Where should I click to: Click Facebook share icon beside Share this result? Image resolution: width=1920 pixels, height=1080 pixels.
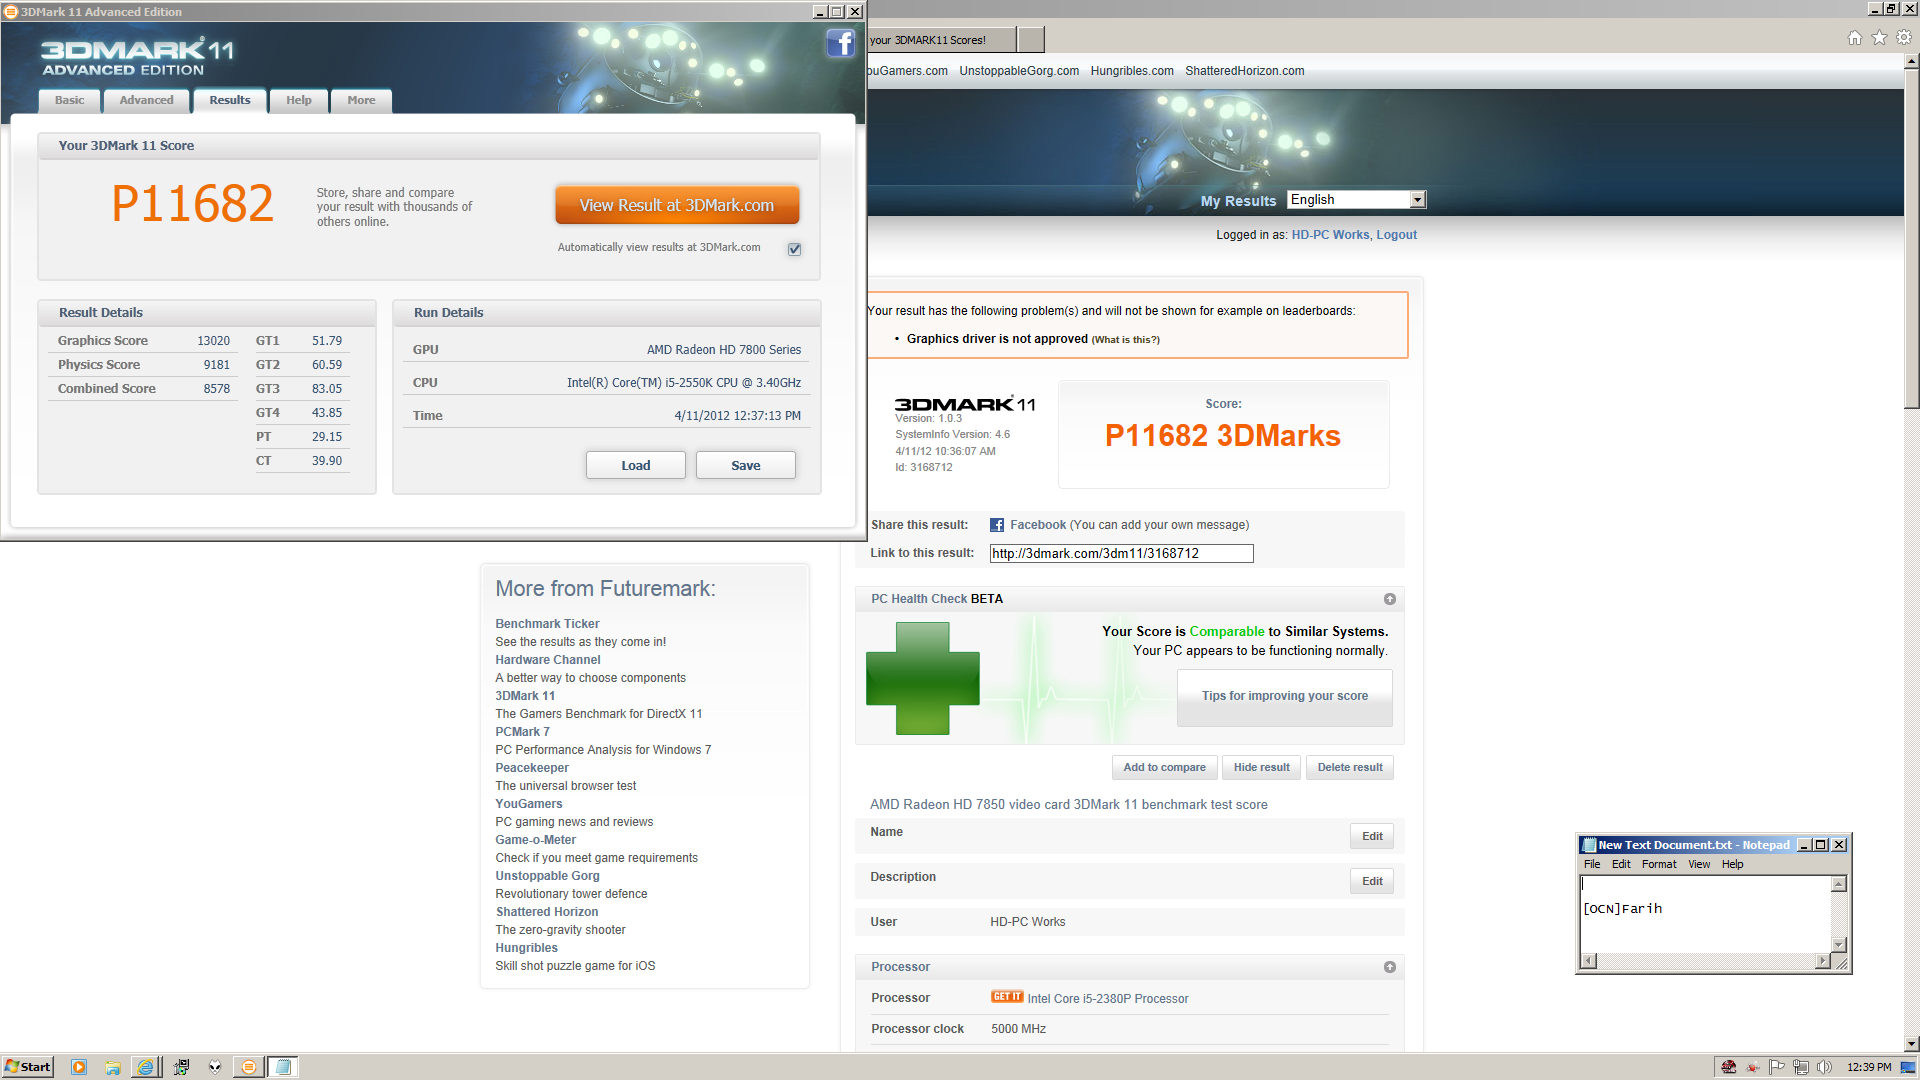coord(997,525)
